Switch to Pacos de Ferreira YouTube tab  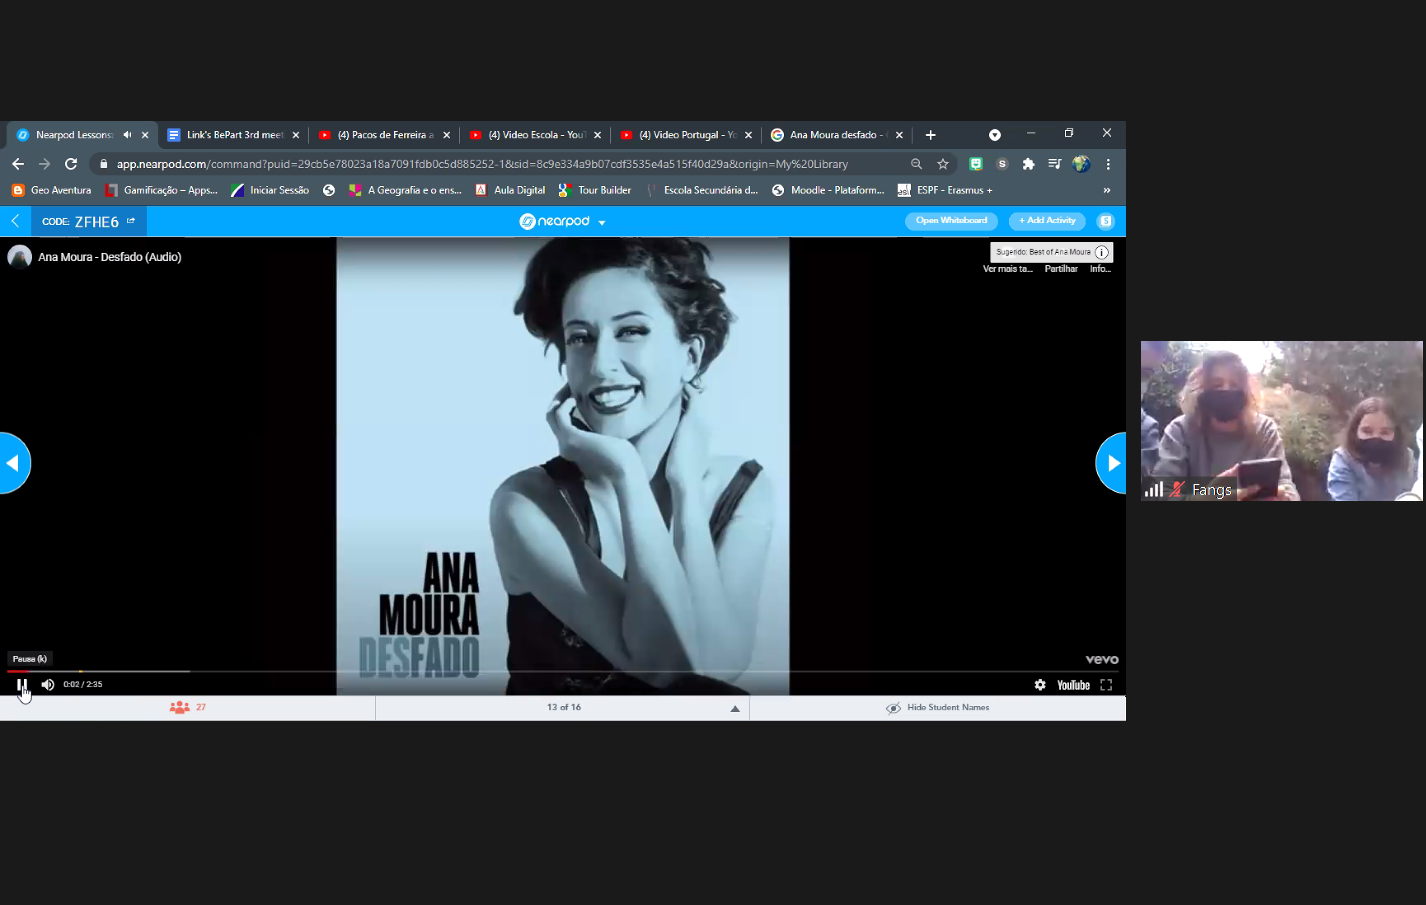[x=385, y=135]
